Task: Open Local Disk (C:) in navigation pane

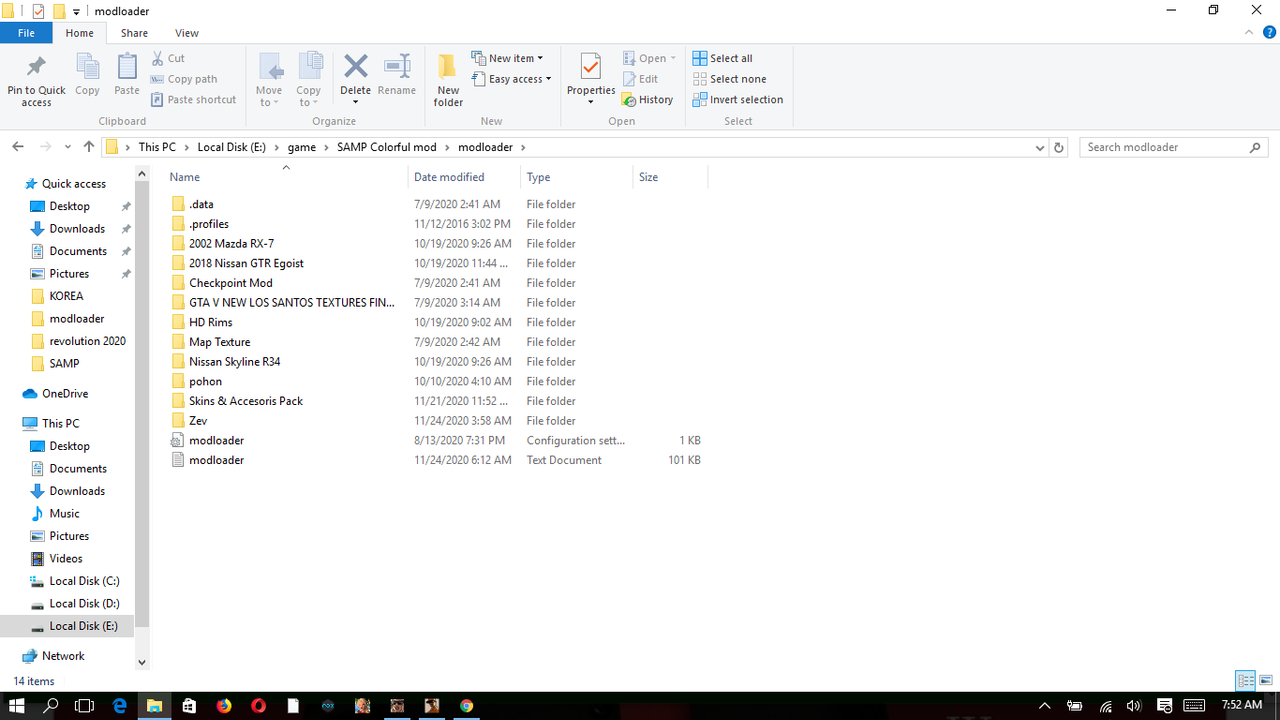Action: tap(84, 581)
